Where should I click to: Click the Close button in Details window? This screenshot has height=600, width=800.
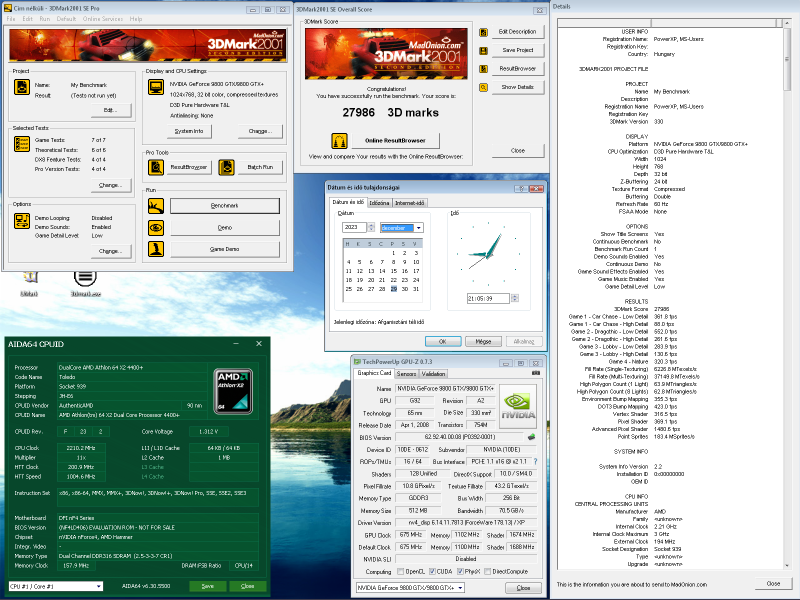(x=773, y=584)
